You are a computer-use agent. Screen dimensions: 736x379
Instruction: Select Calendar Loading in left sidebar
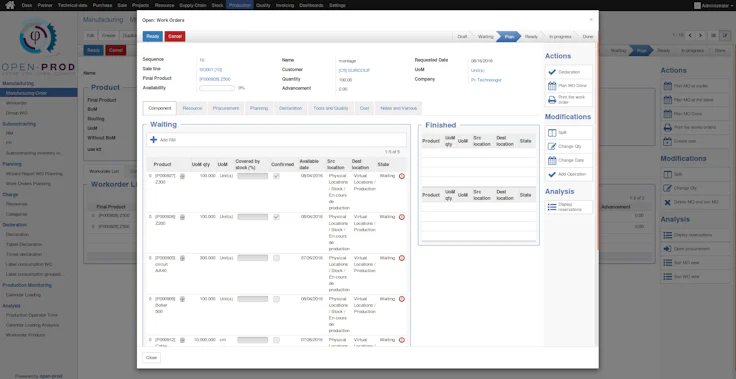(23, 295)
